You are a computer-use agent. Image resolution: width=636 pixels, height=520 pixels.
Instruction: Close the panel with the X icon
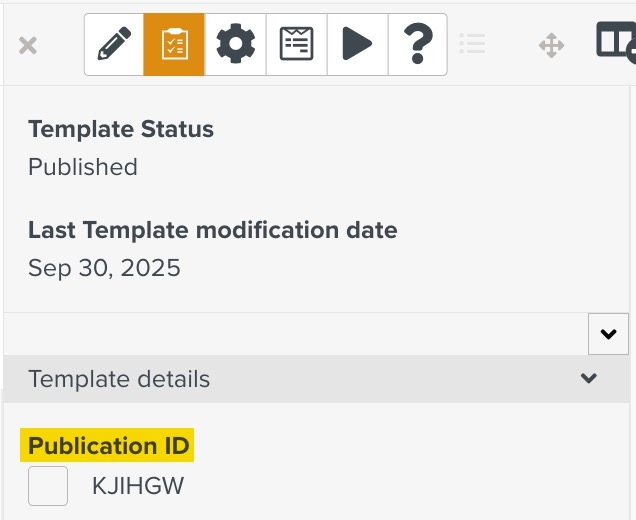point(28,45)
